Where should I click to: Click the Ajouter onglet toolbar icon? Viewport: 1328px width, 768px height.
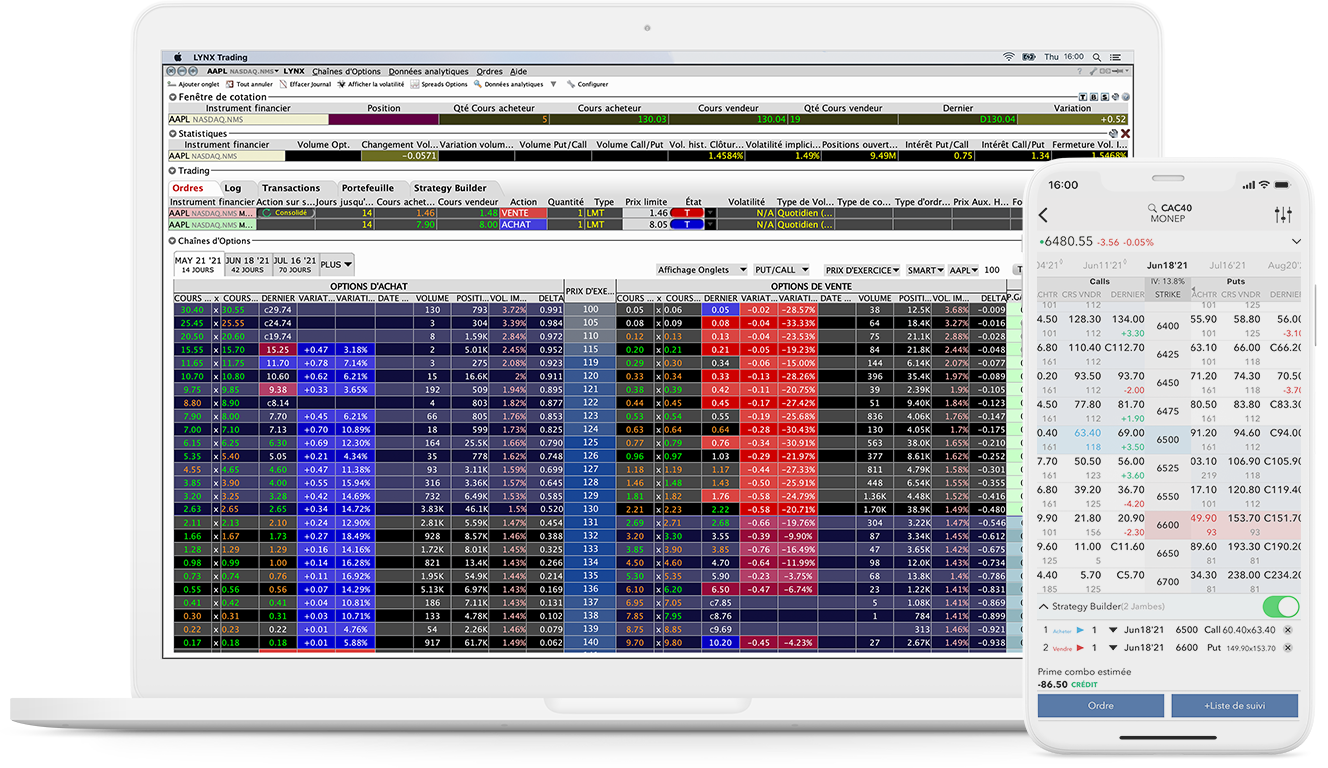tap(173, 85)
